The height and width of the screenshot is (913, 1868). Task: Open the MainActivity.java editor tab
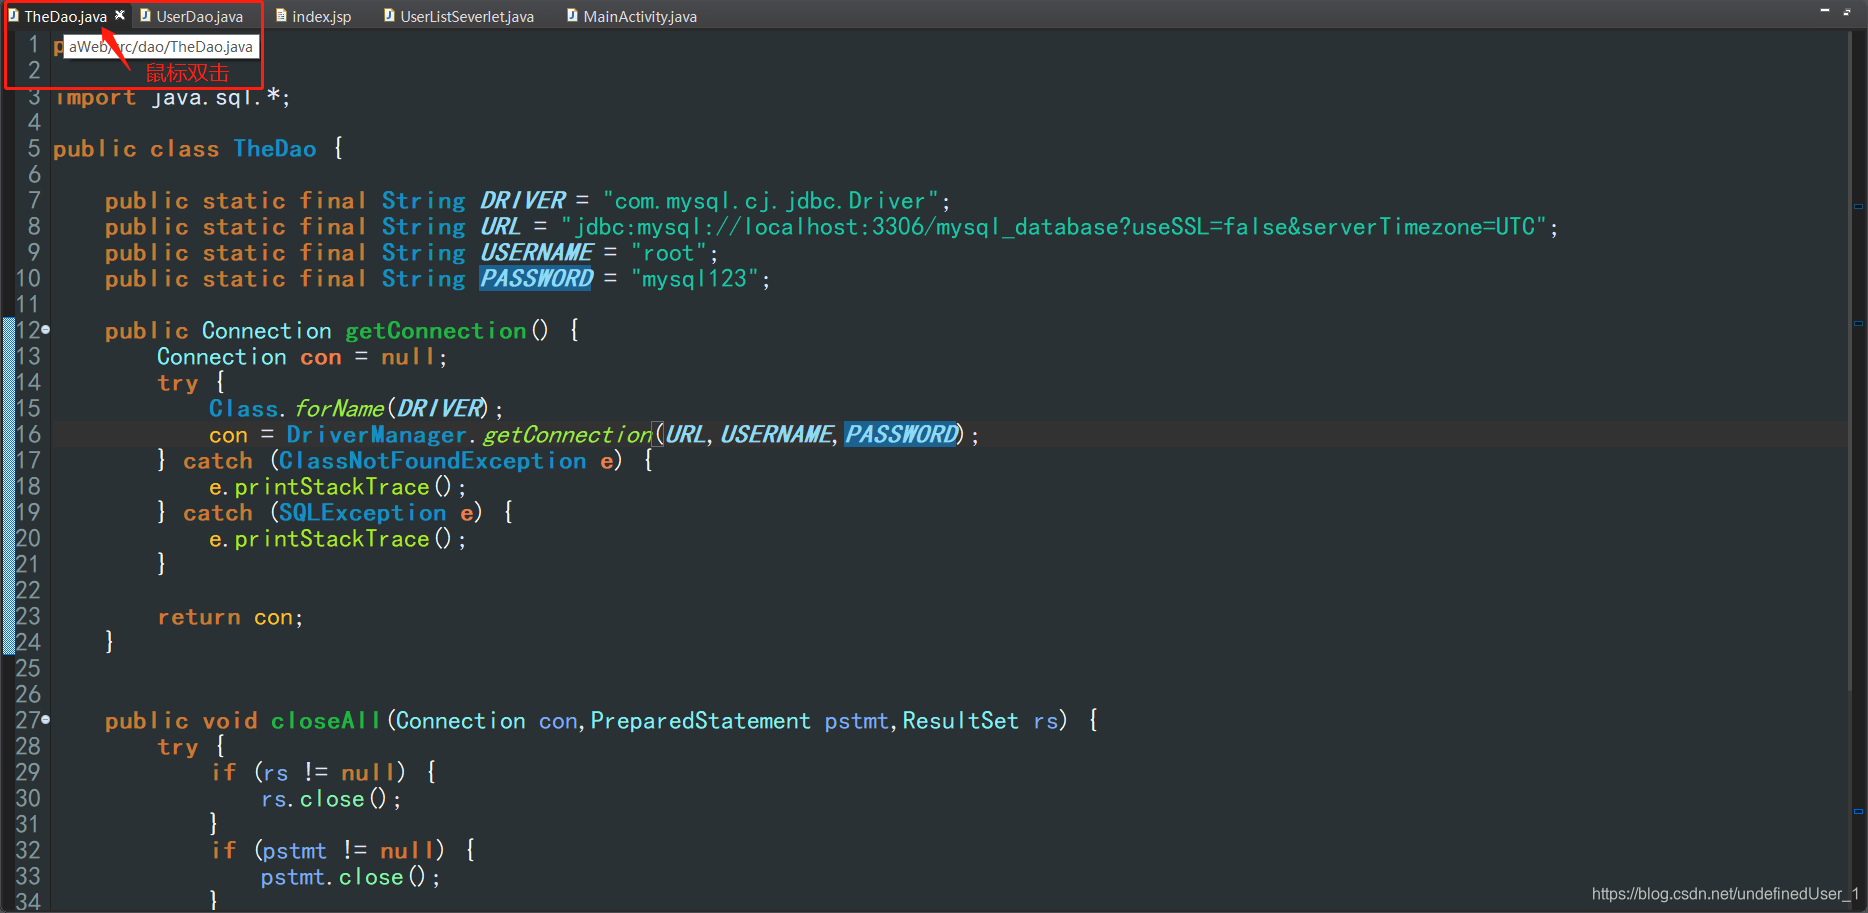tap(631, 16)
